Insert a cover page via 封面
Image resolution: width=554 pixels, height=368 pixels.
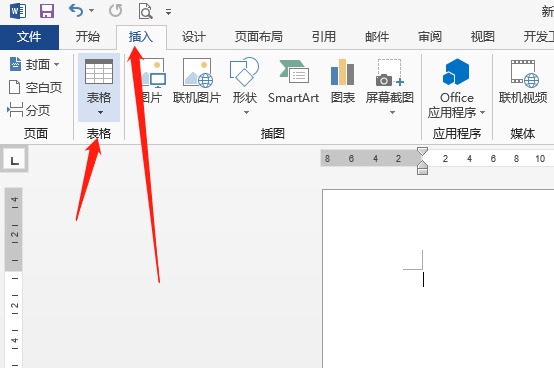point(34,65)
